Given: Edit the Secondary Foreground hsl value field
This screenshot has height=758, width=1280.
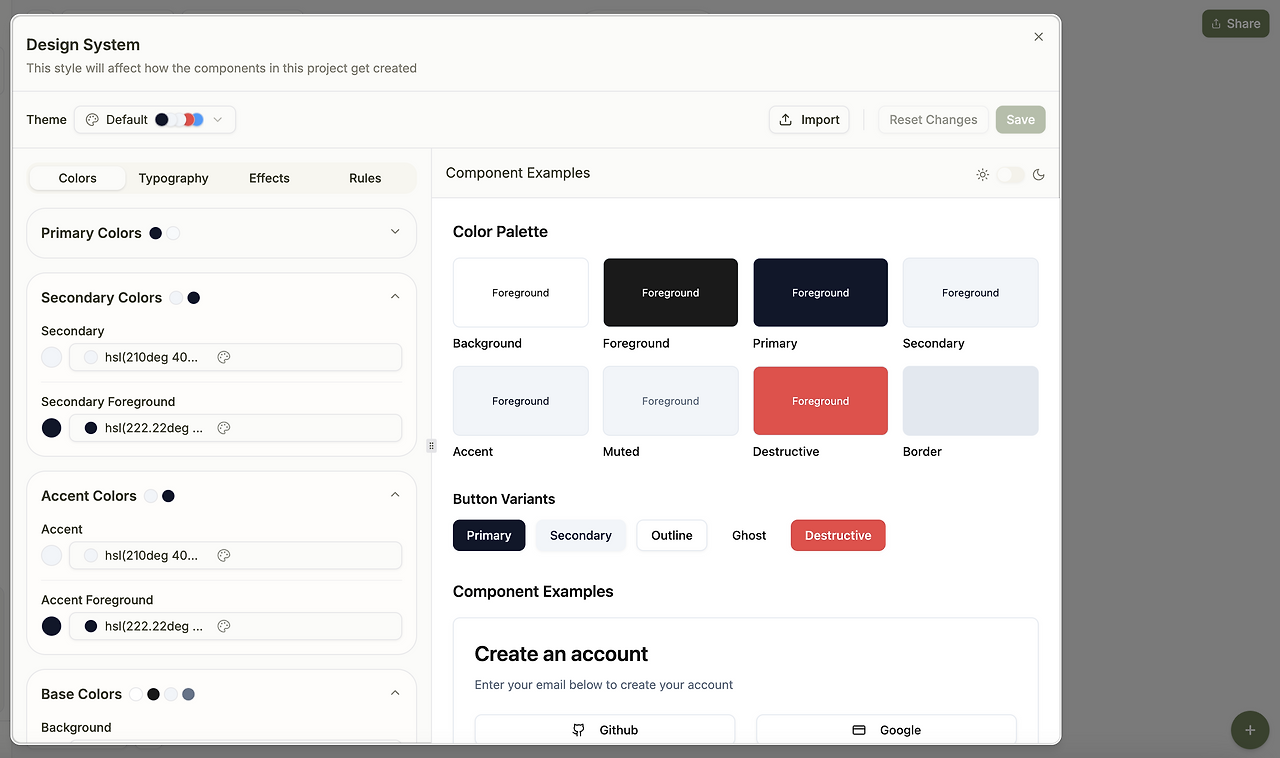Looking at the screenshot, I should click(235, 428).
